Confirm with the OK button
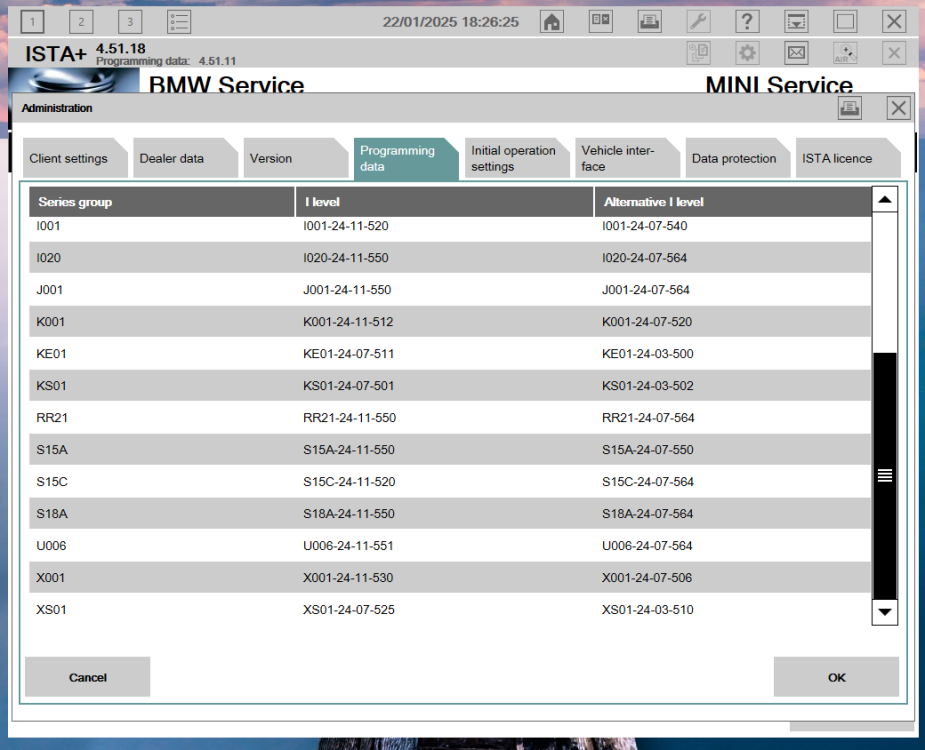 click(x=836, y=677)
